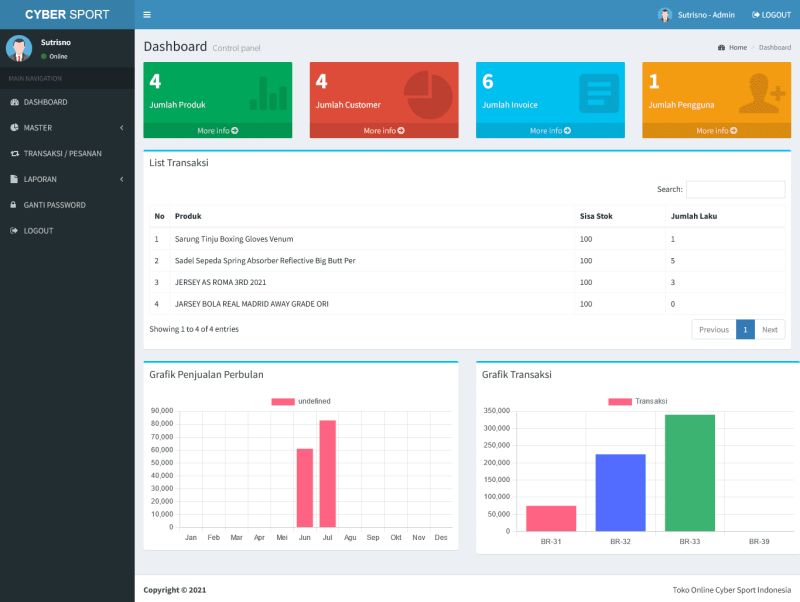This screenshot has width=800, height=602.
Task: Click the add-user icon on Jumlah Pengguna card
Action: pyautogui.click(x=761, y=93)
